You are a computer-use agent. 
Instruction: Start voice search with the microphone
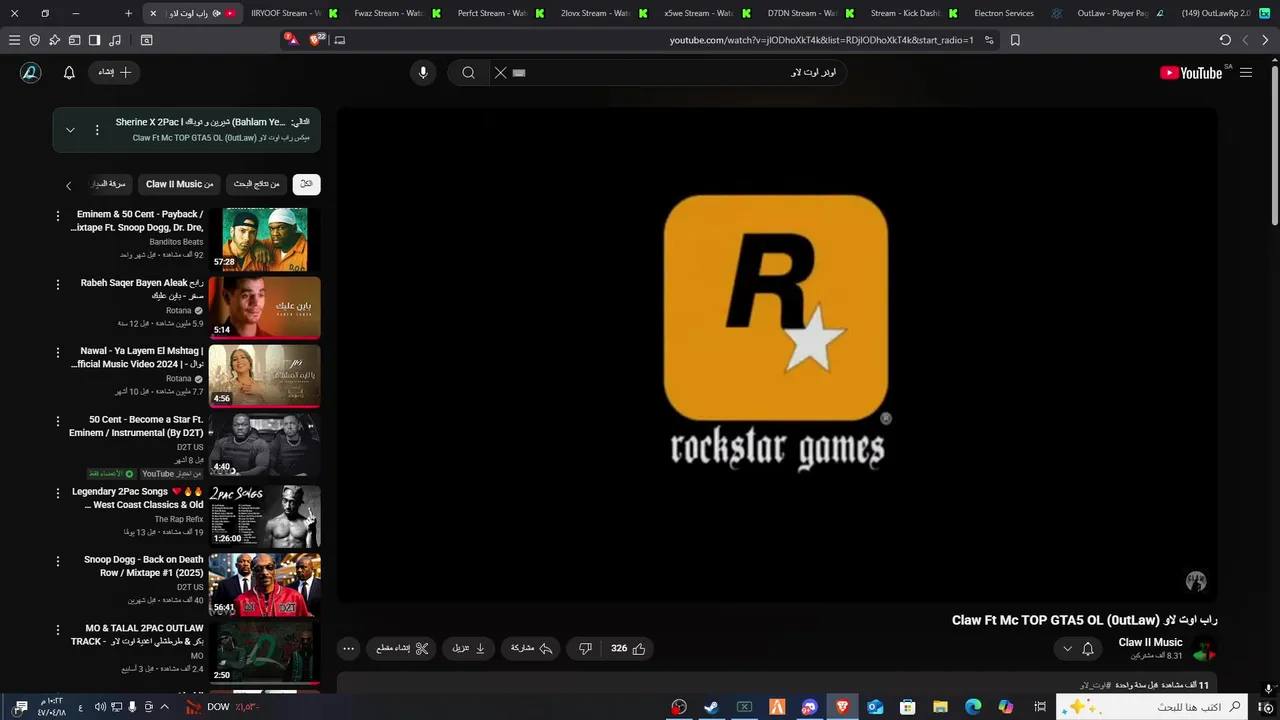point(423,72)
